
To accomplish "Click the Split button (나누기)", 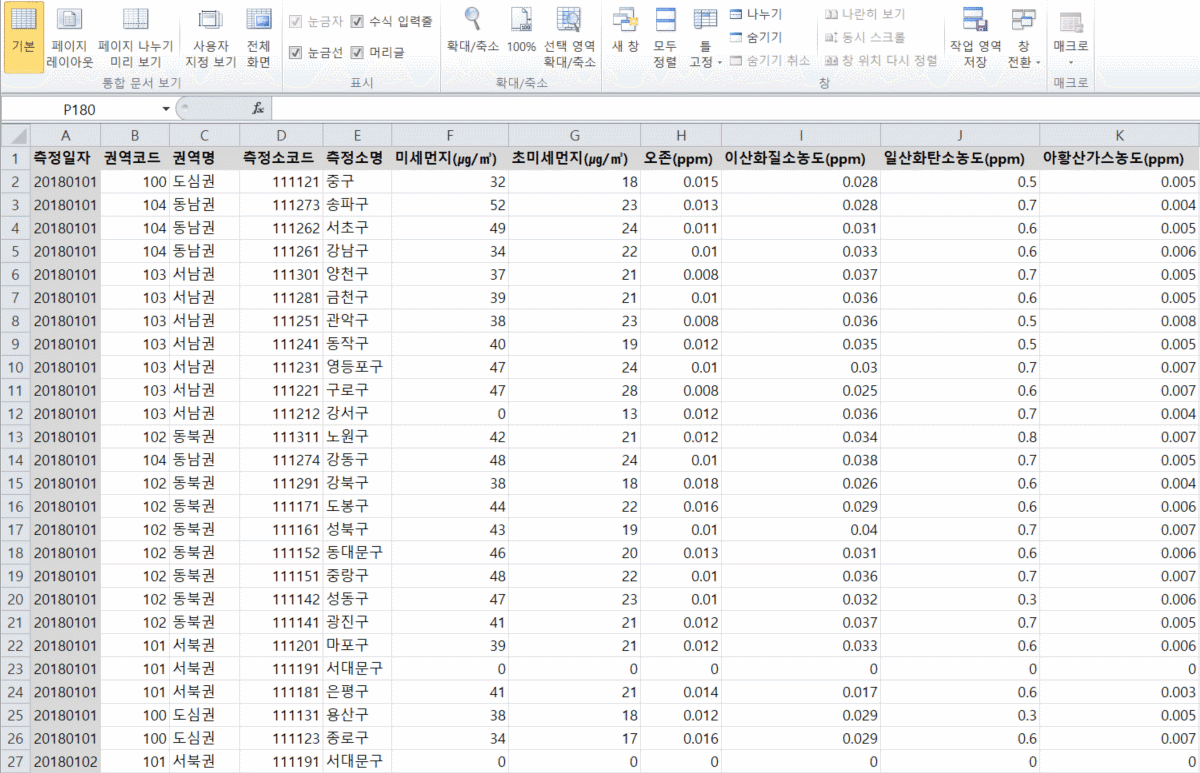I will 756,14.
